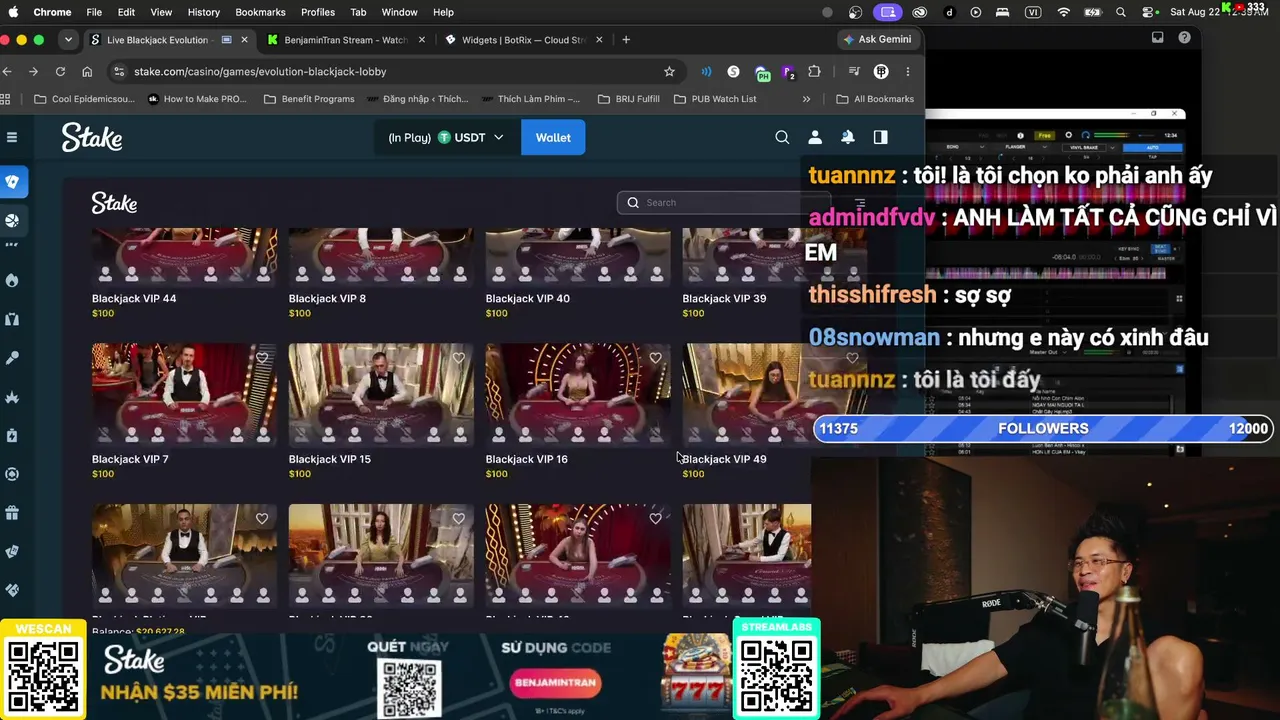Favorite Blackjack VIP 49 with heart
This screenshot has height=720, width=1280.
pyautogui.click(x=852, y=358)
